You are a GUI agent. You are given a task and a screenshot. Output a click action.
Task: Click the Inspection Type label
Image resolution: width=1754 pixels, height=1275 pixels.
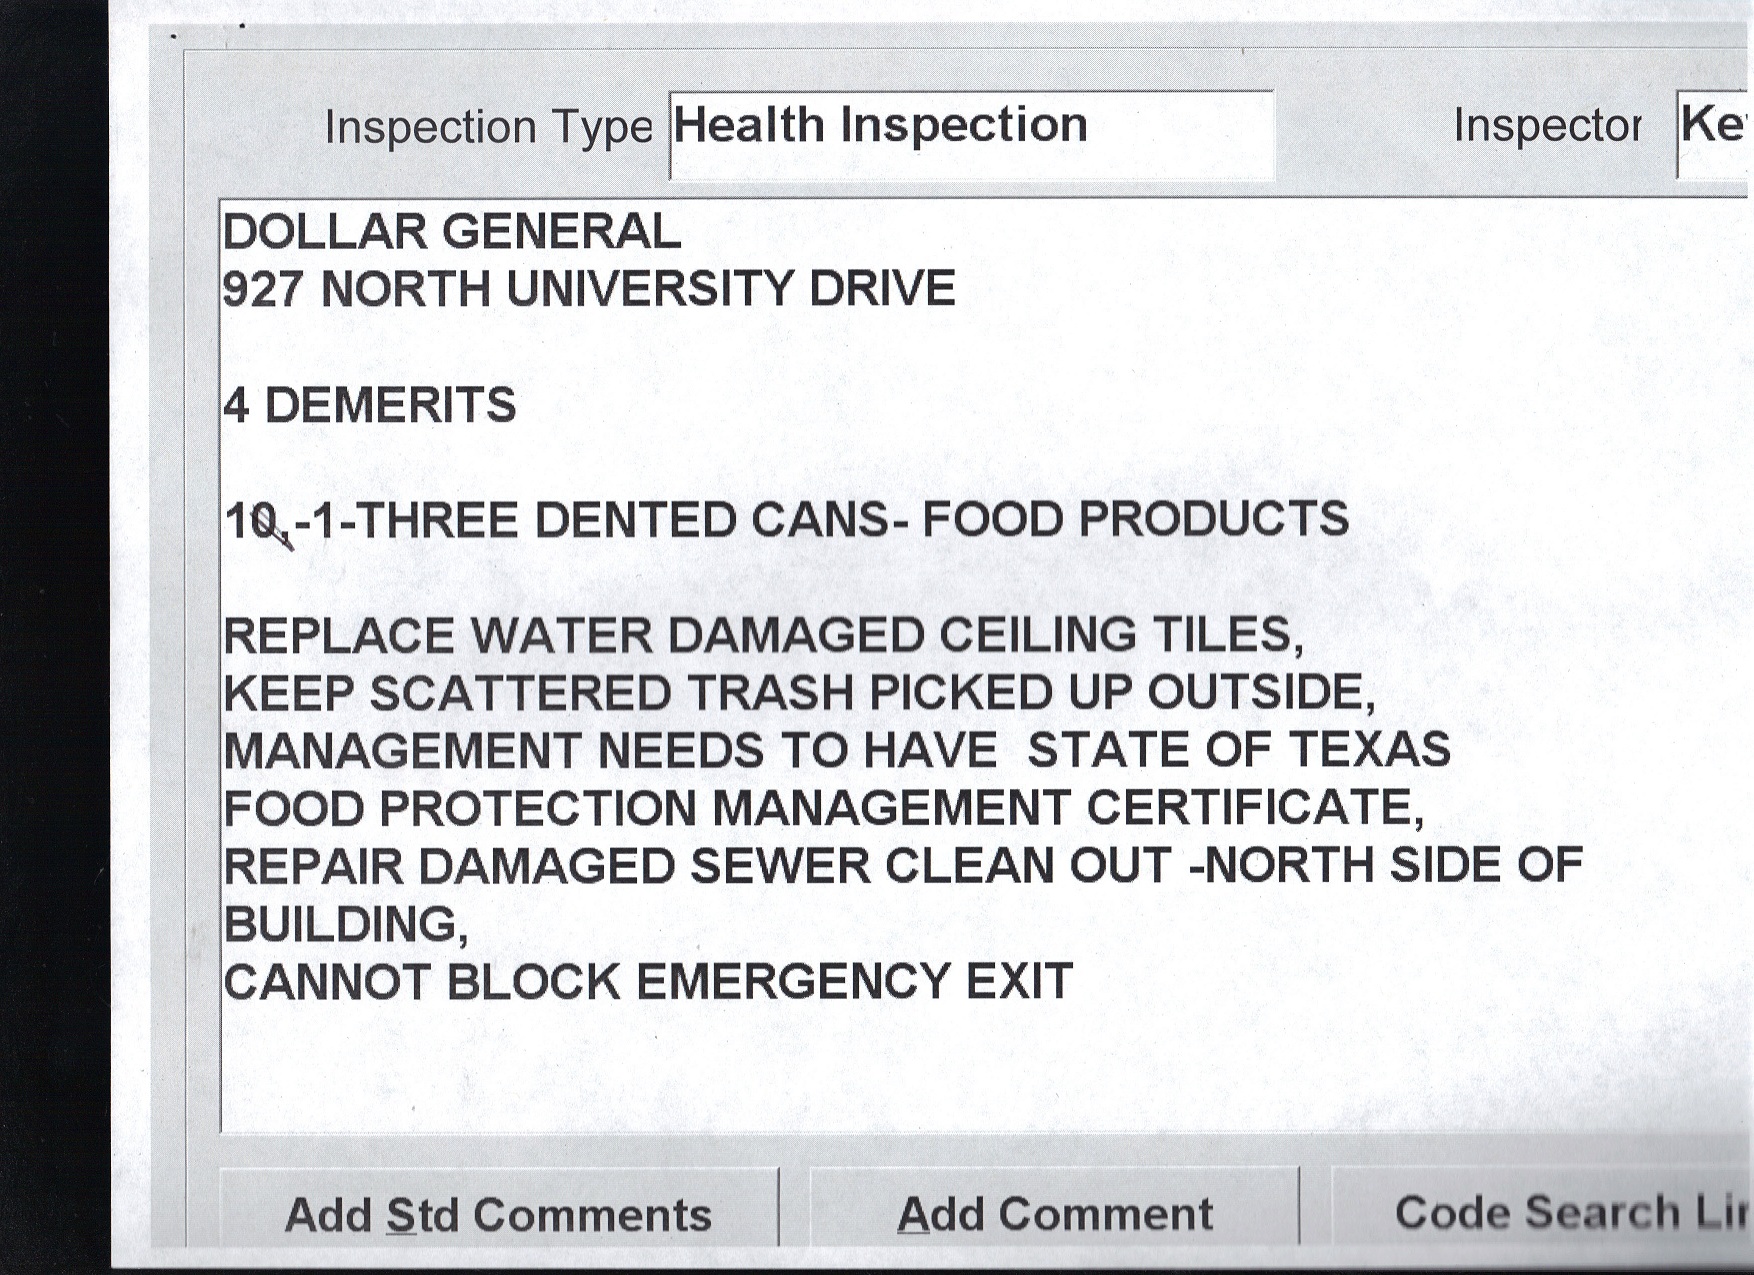[x=488, y=128]
